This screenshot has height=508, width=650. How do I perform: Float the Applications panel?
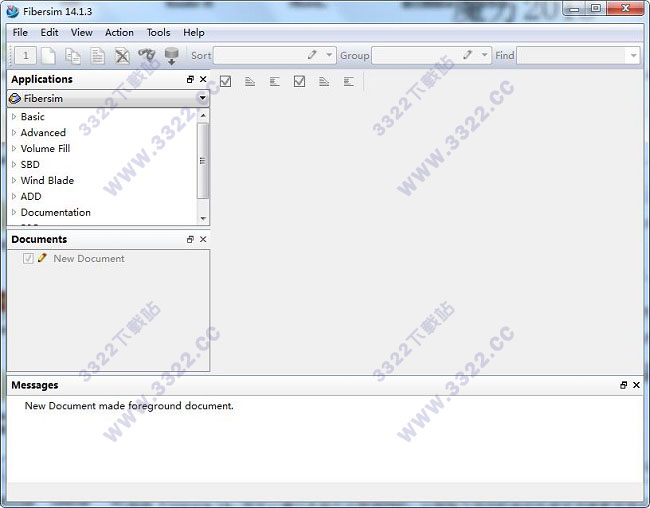coord(190,79)
